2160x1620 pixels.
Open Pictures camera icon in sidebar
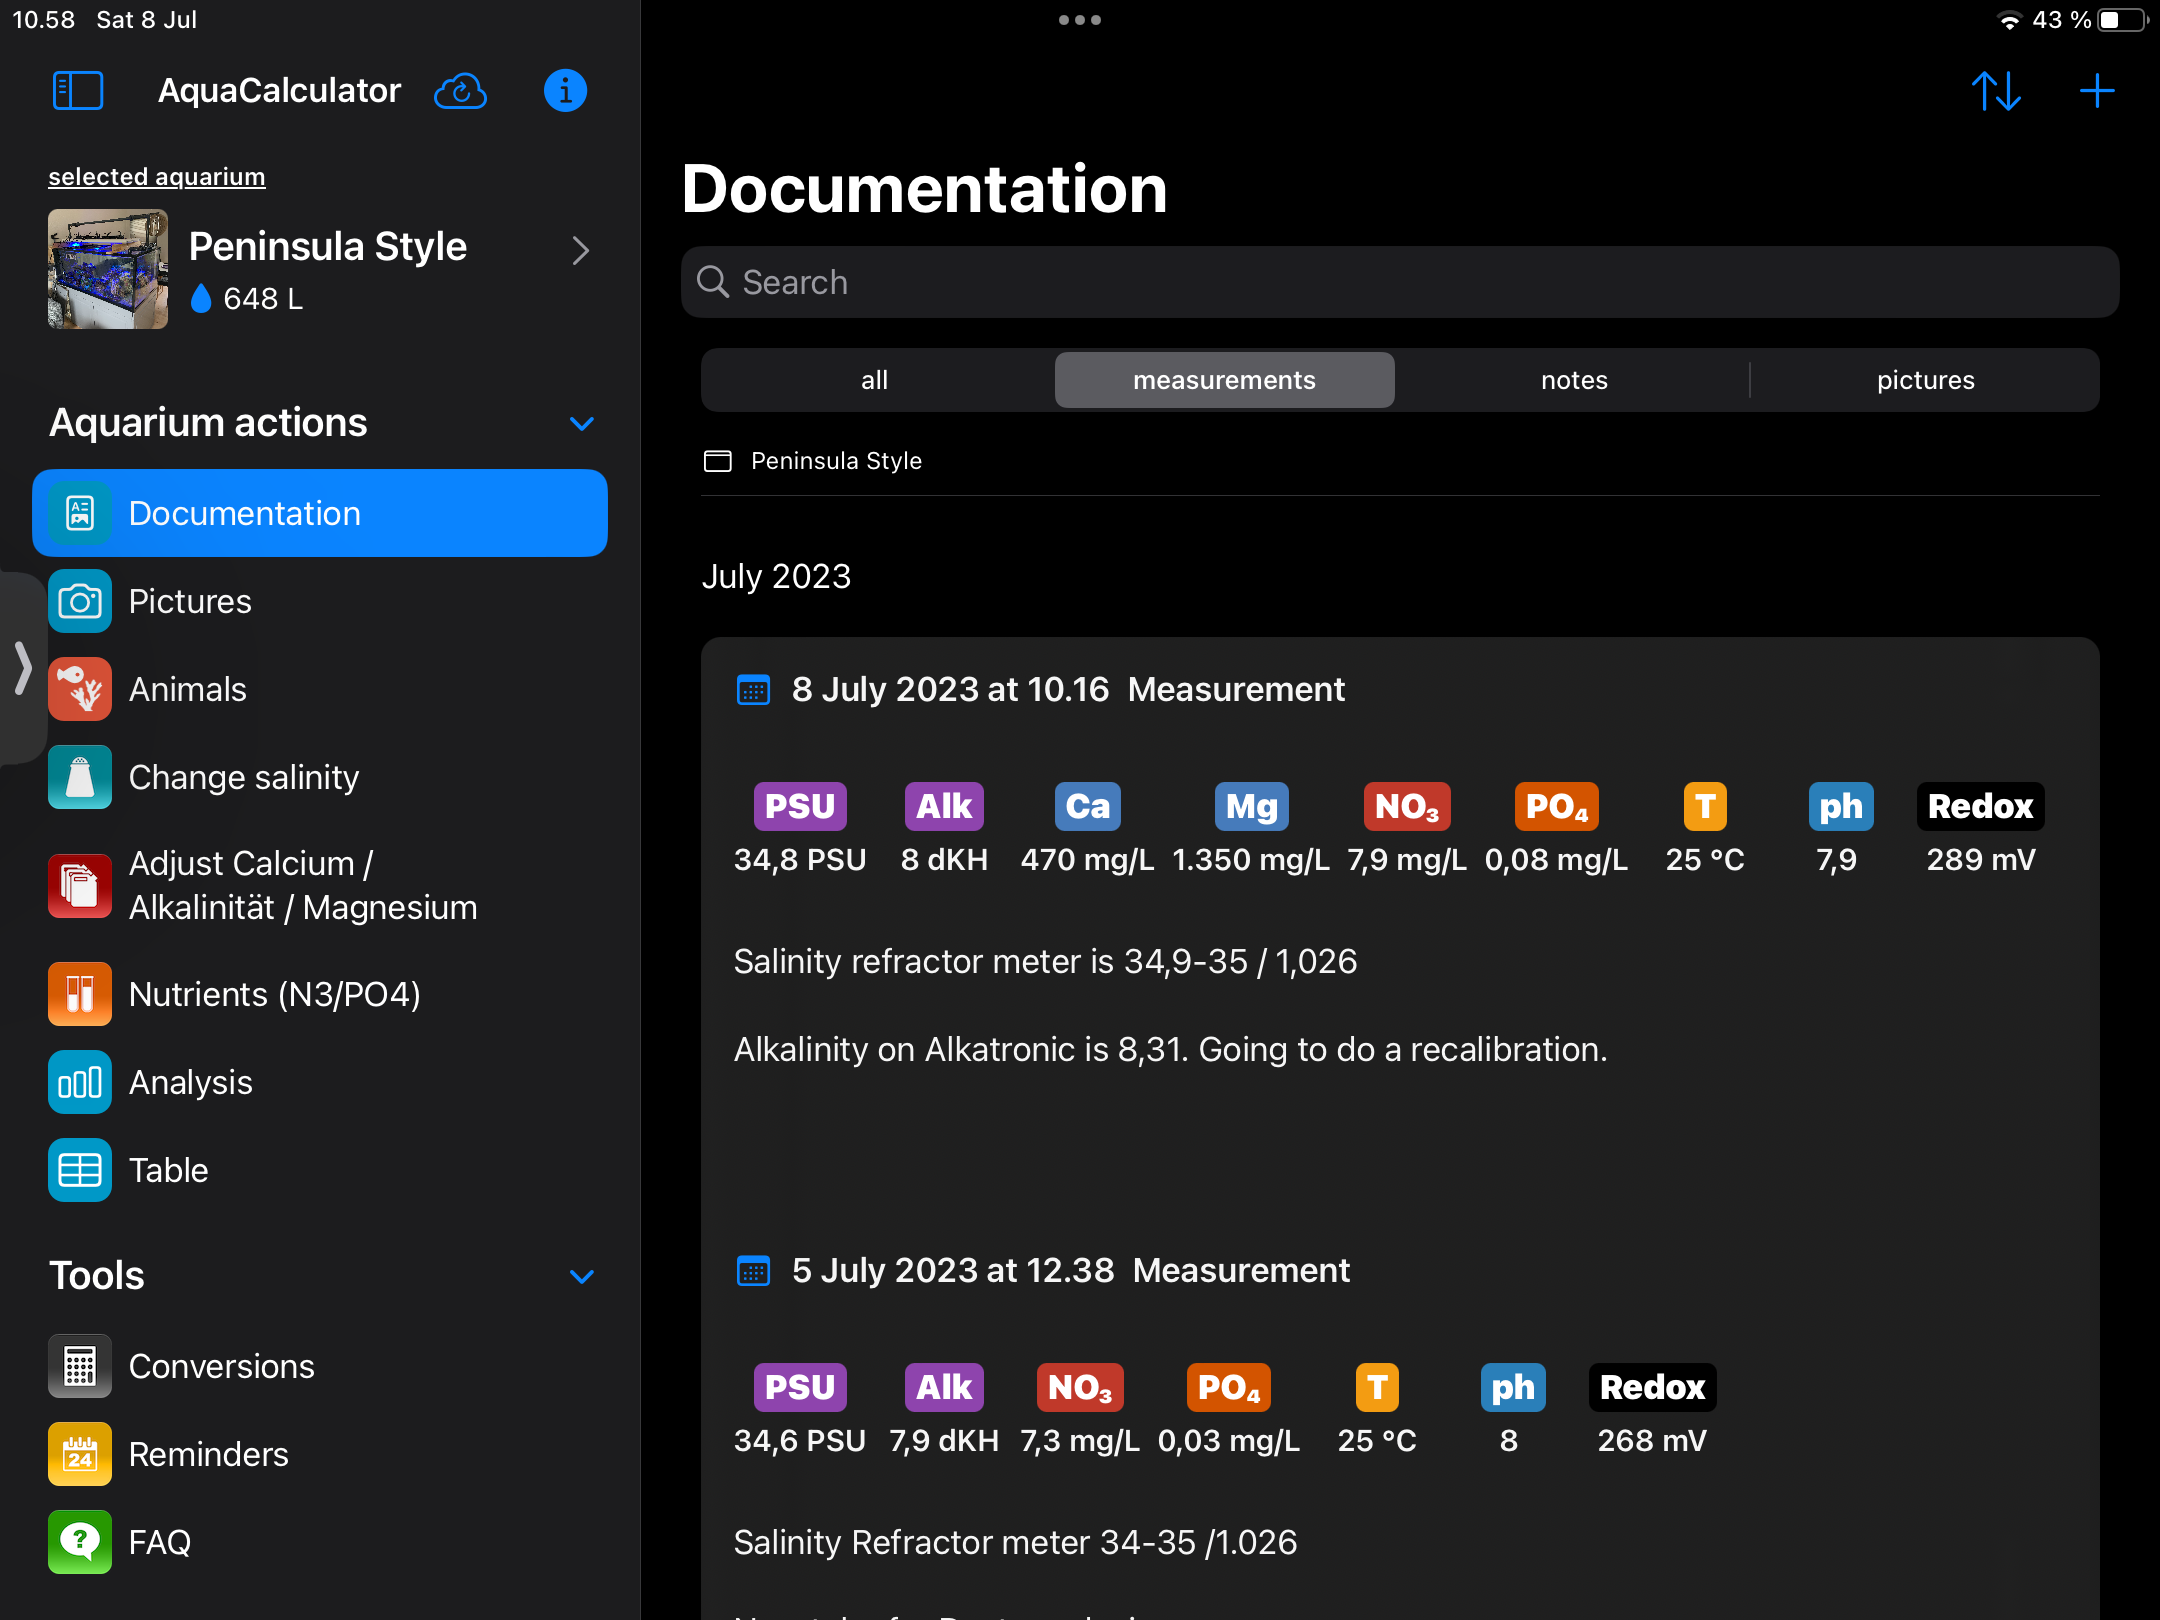[80, 601]
